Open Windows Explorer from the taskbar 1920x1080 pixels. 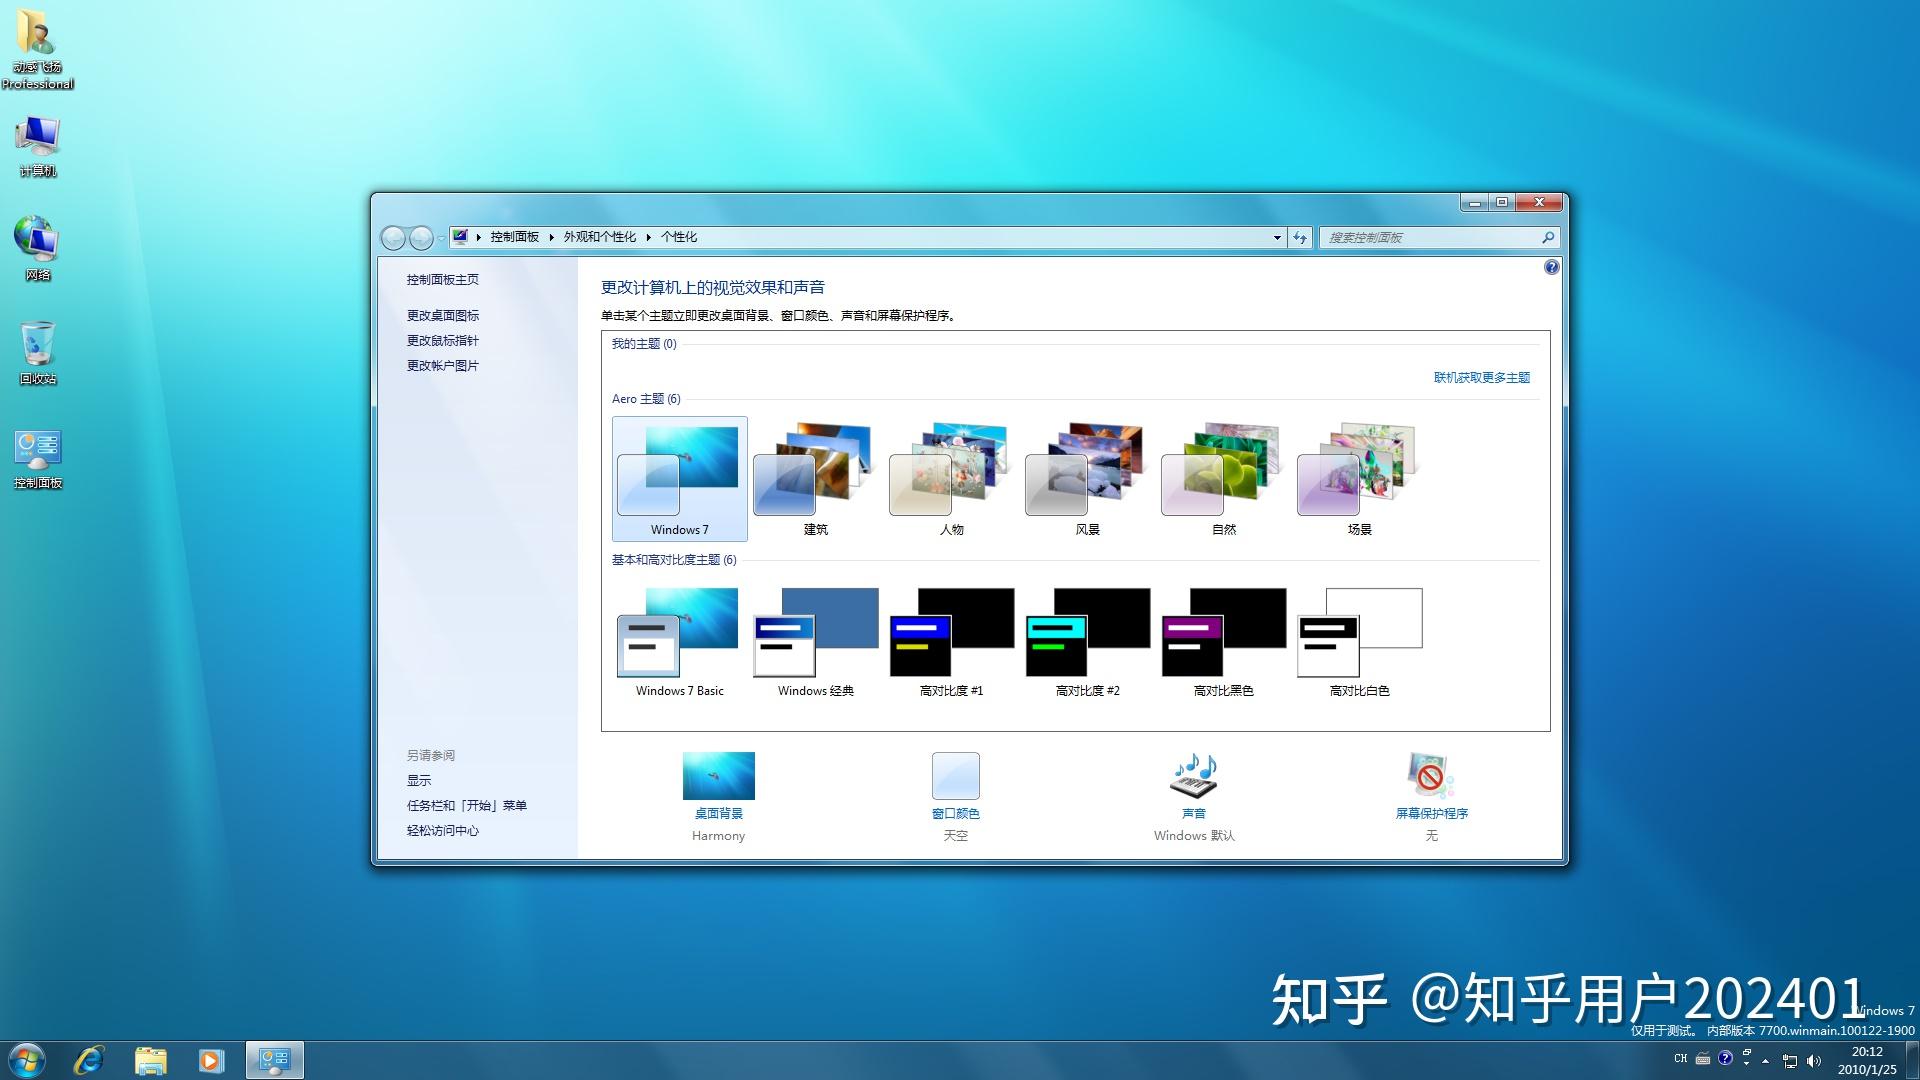coord(149,1059)
